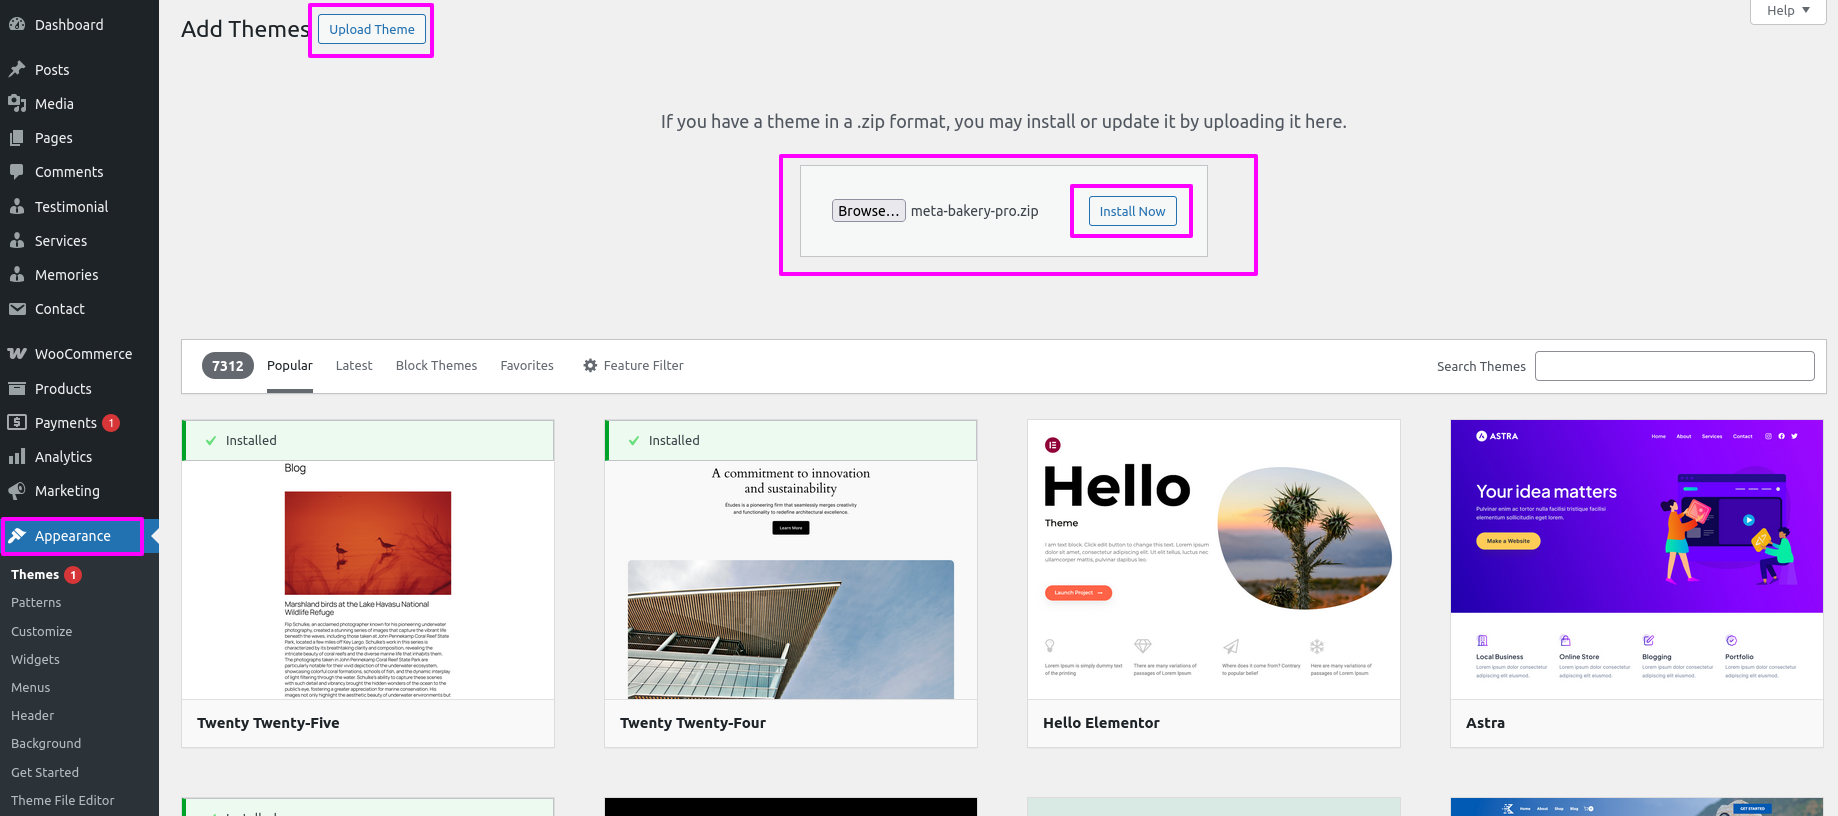Screen dimensions: 1838x816
Task: Click the Comments bubble icon
Action: pos(17,172)
